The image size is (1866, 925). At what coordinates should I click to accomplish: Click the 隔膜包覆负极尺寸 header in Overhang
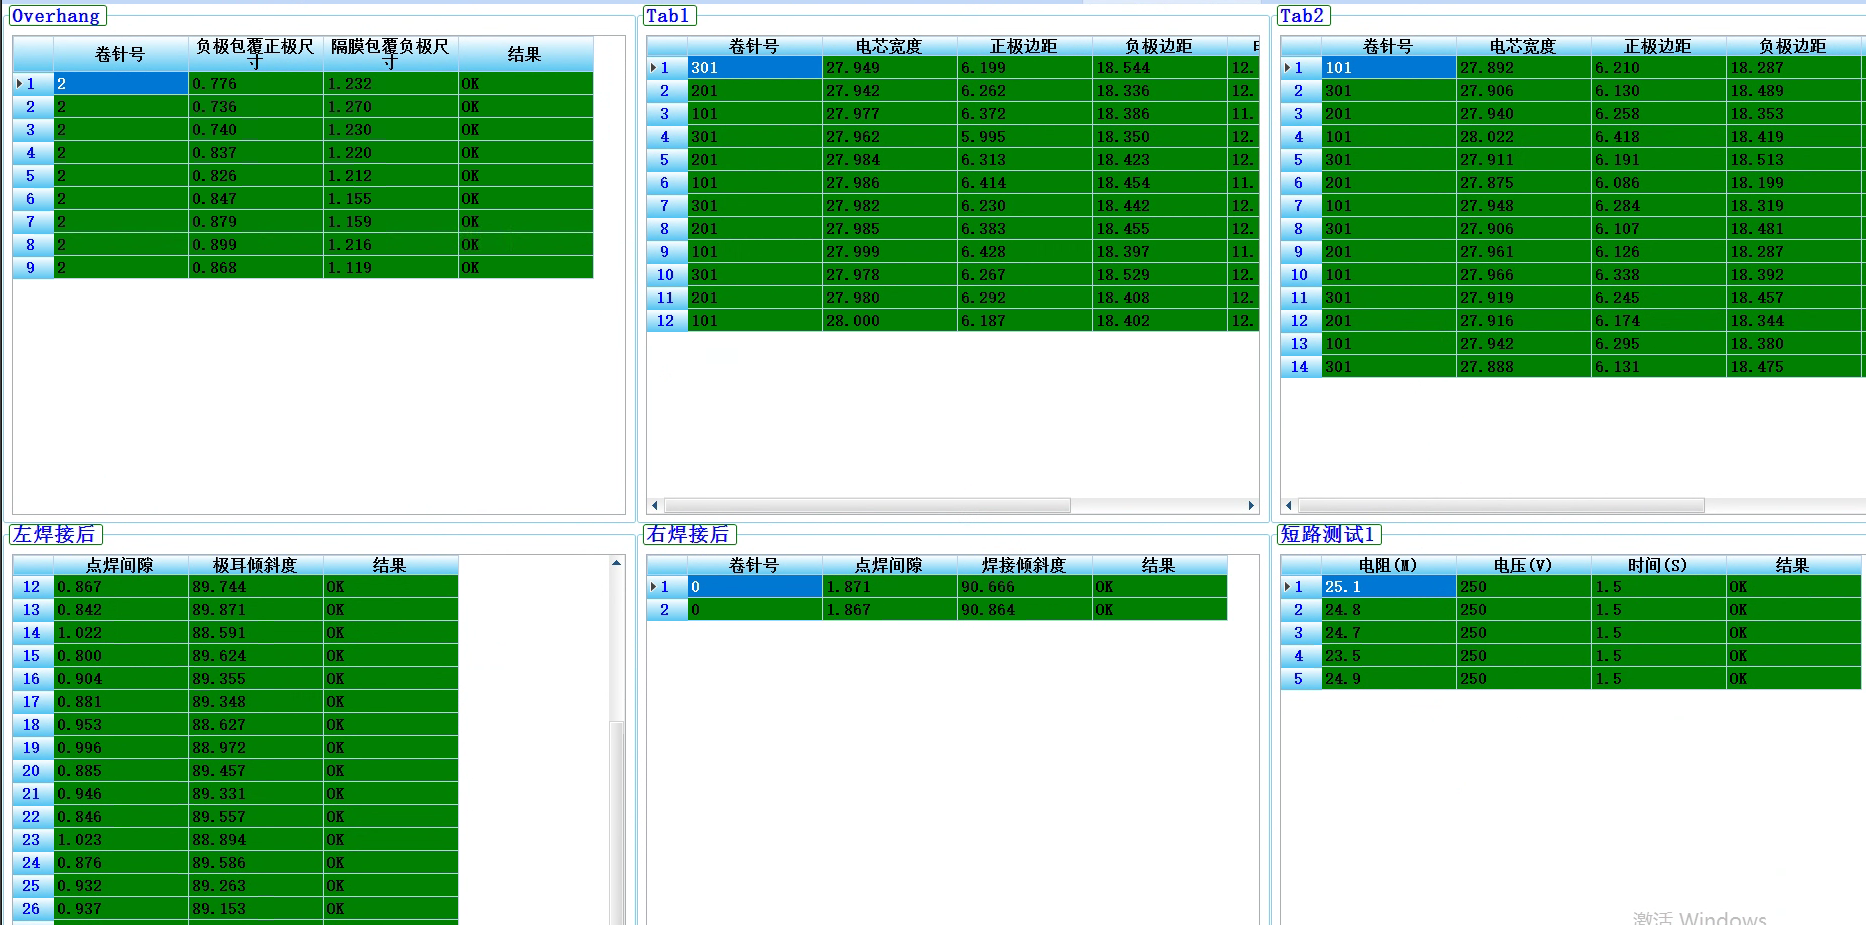click(391, 54)
